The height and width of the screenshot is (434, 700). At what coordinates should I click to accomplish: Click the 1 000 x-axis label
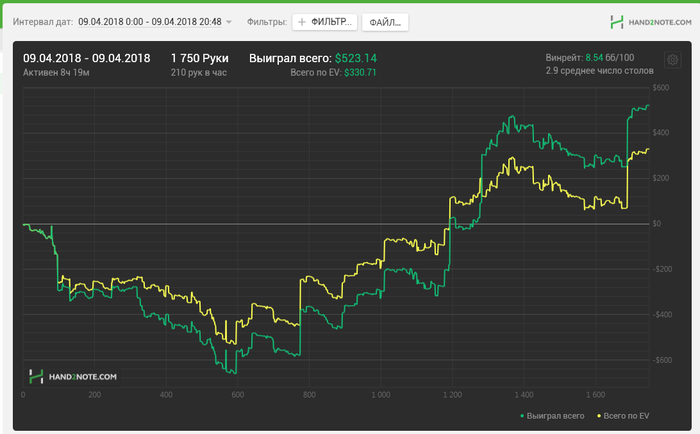pyautogui.click(x=381, y=395)
